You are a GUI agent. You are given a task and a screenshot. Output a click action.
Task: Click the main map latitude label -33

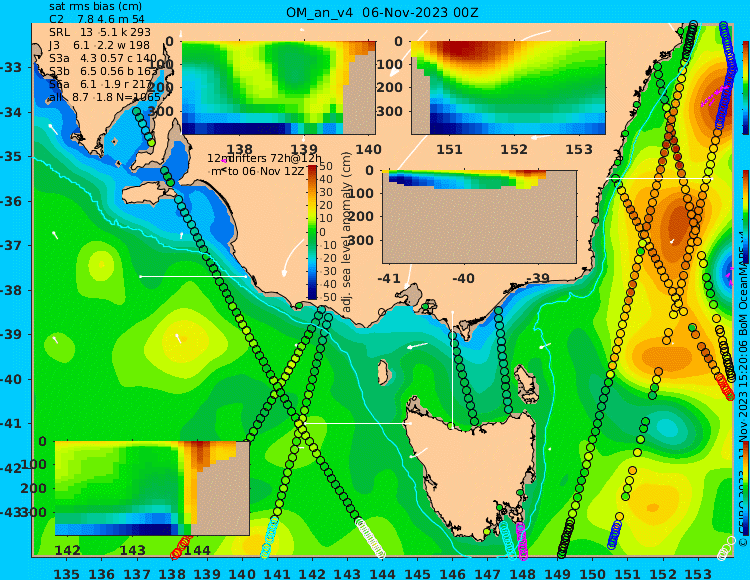pyautogui.click(x=11, y=67)
